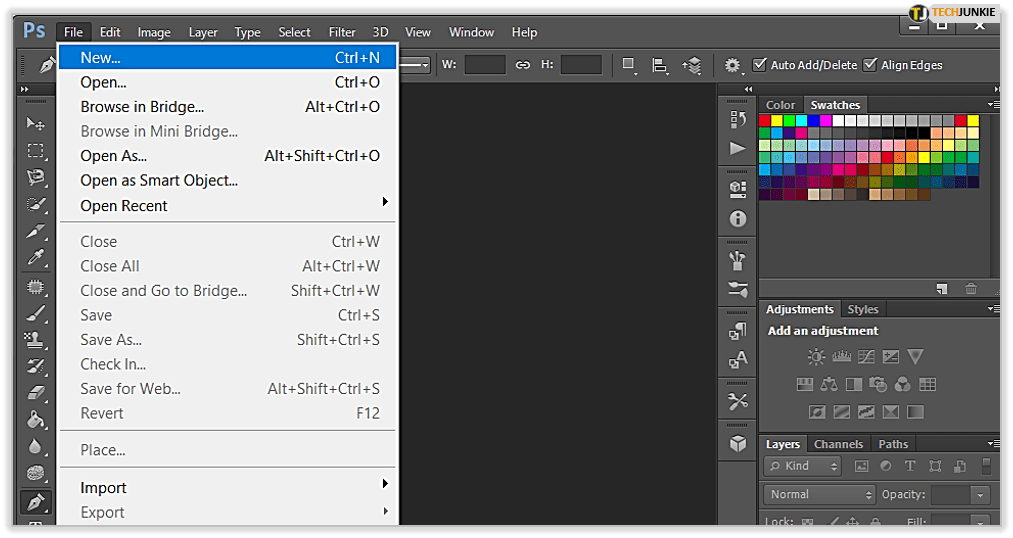Delete swatch using trash icon
The height and width of the screenshot is (538, 1013).
[x=971, y=289]
